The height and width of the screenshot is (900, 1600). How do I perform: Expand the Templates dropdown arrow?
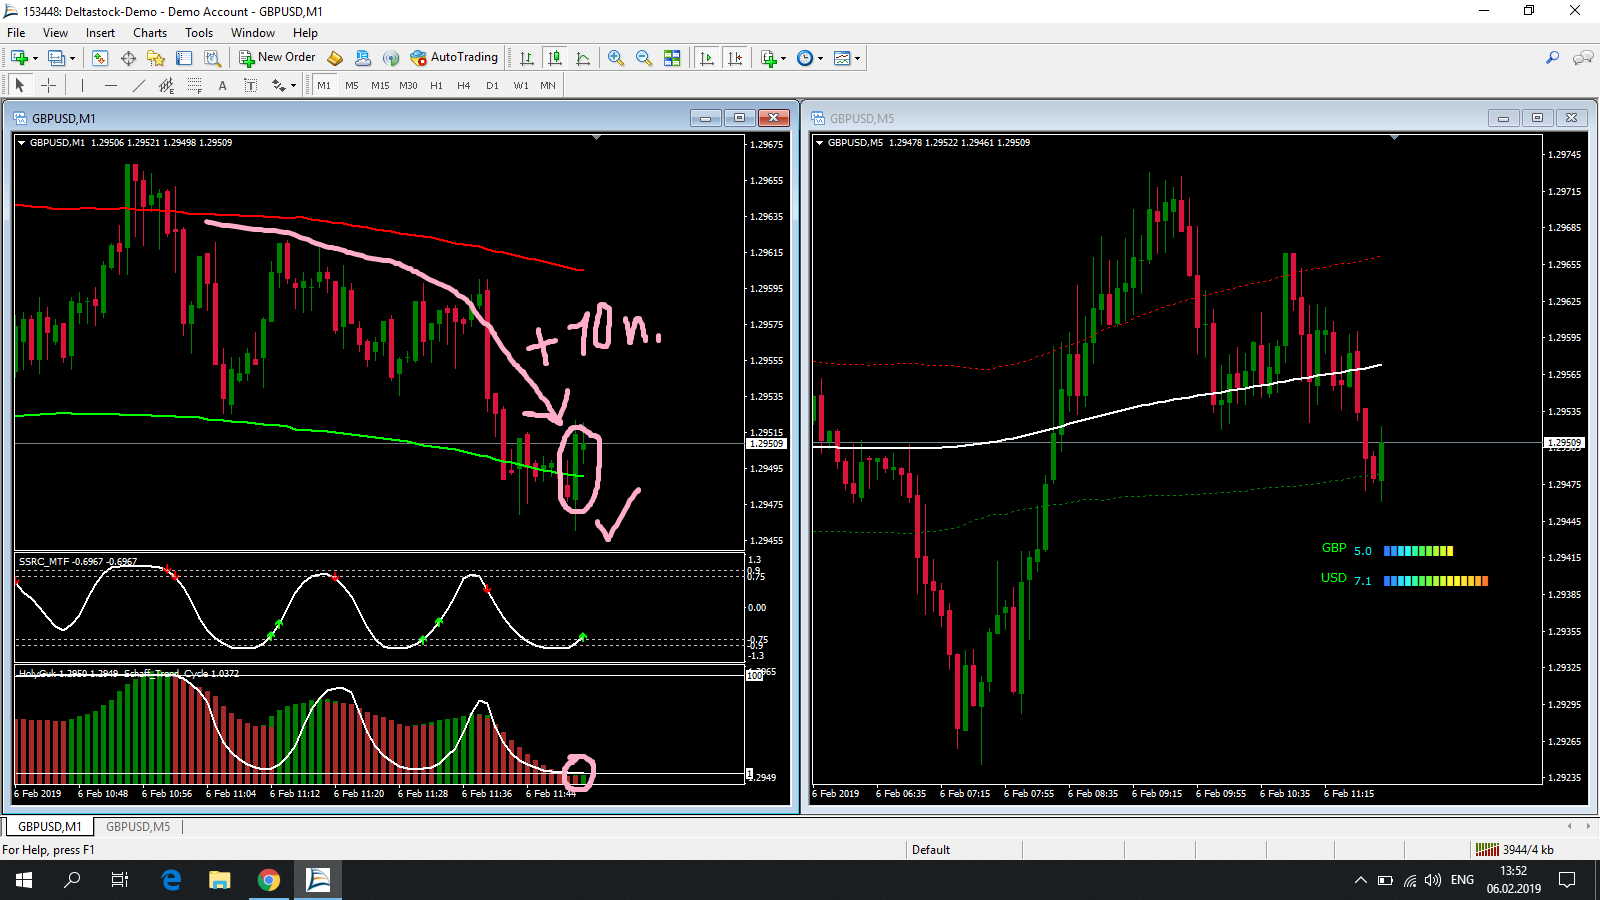click(x=857, y=58)
